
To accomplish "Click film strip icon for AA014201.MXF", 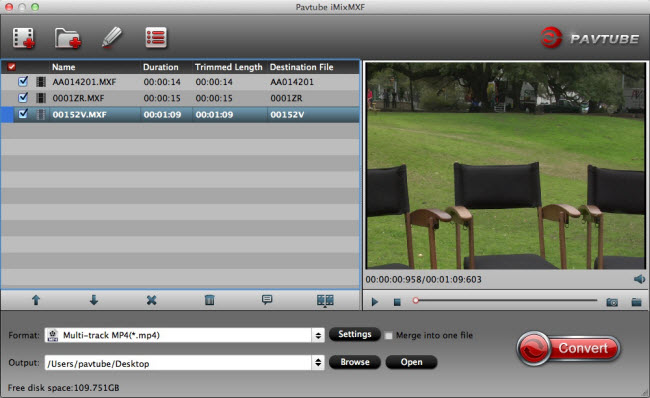I will point(41,82).
